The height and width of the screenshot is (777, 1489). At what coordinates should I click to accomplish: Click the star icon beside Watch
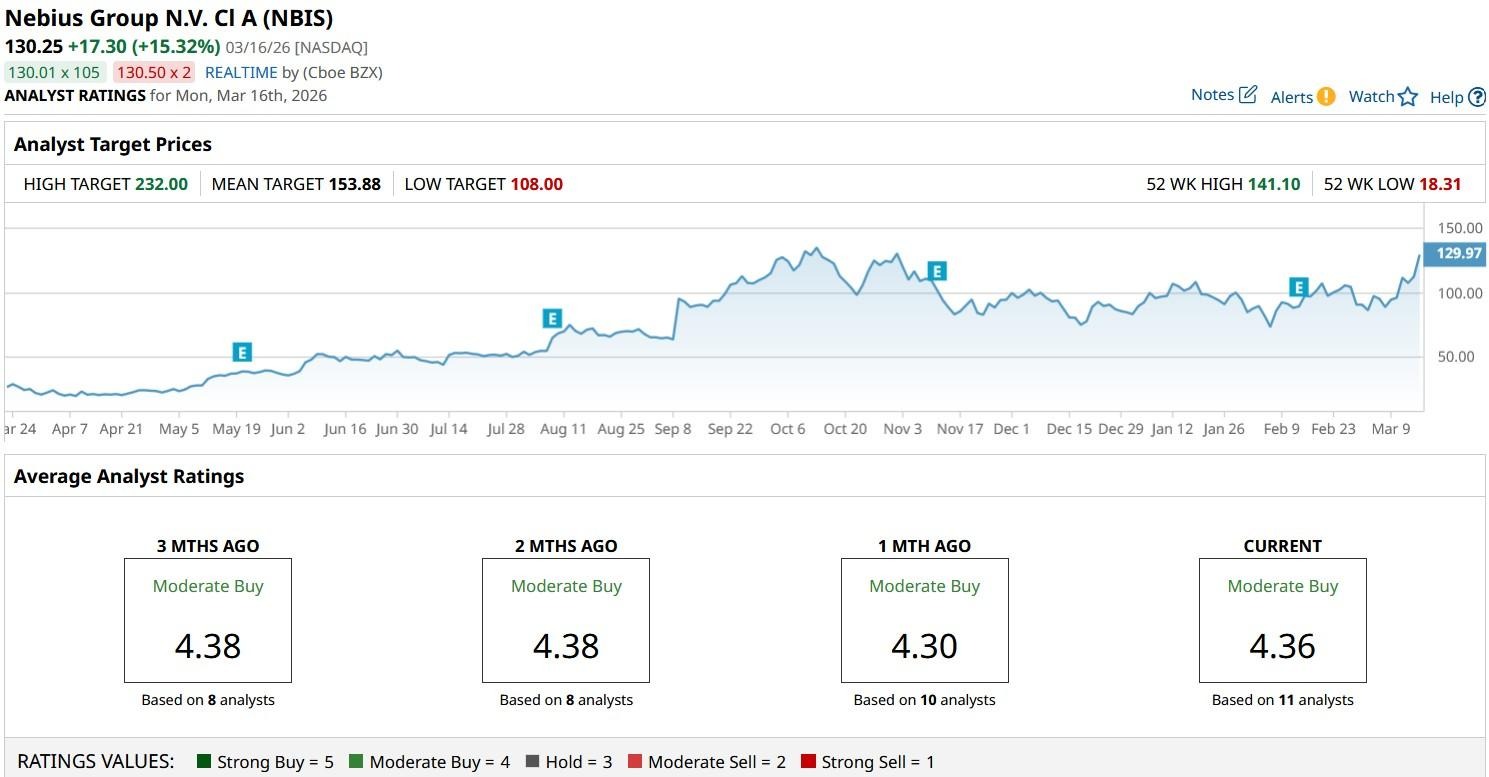click(1408, 97)
